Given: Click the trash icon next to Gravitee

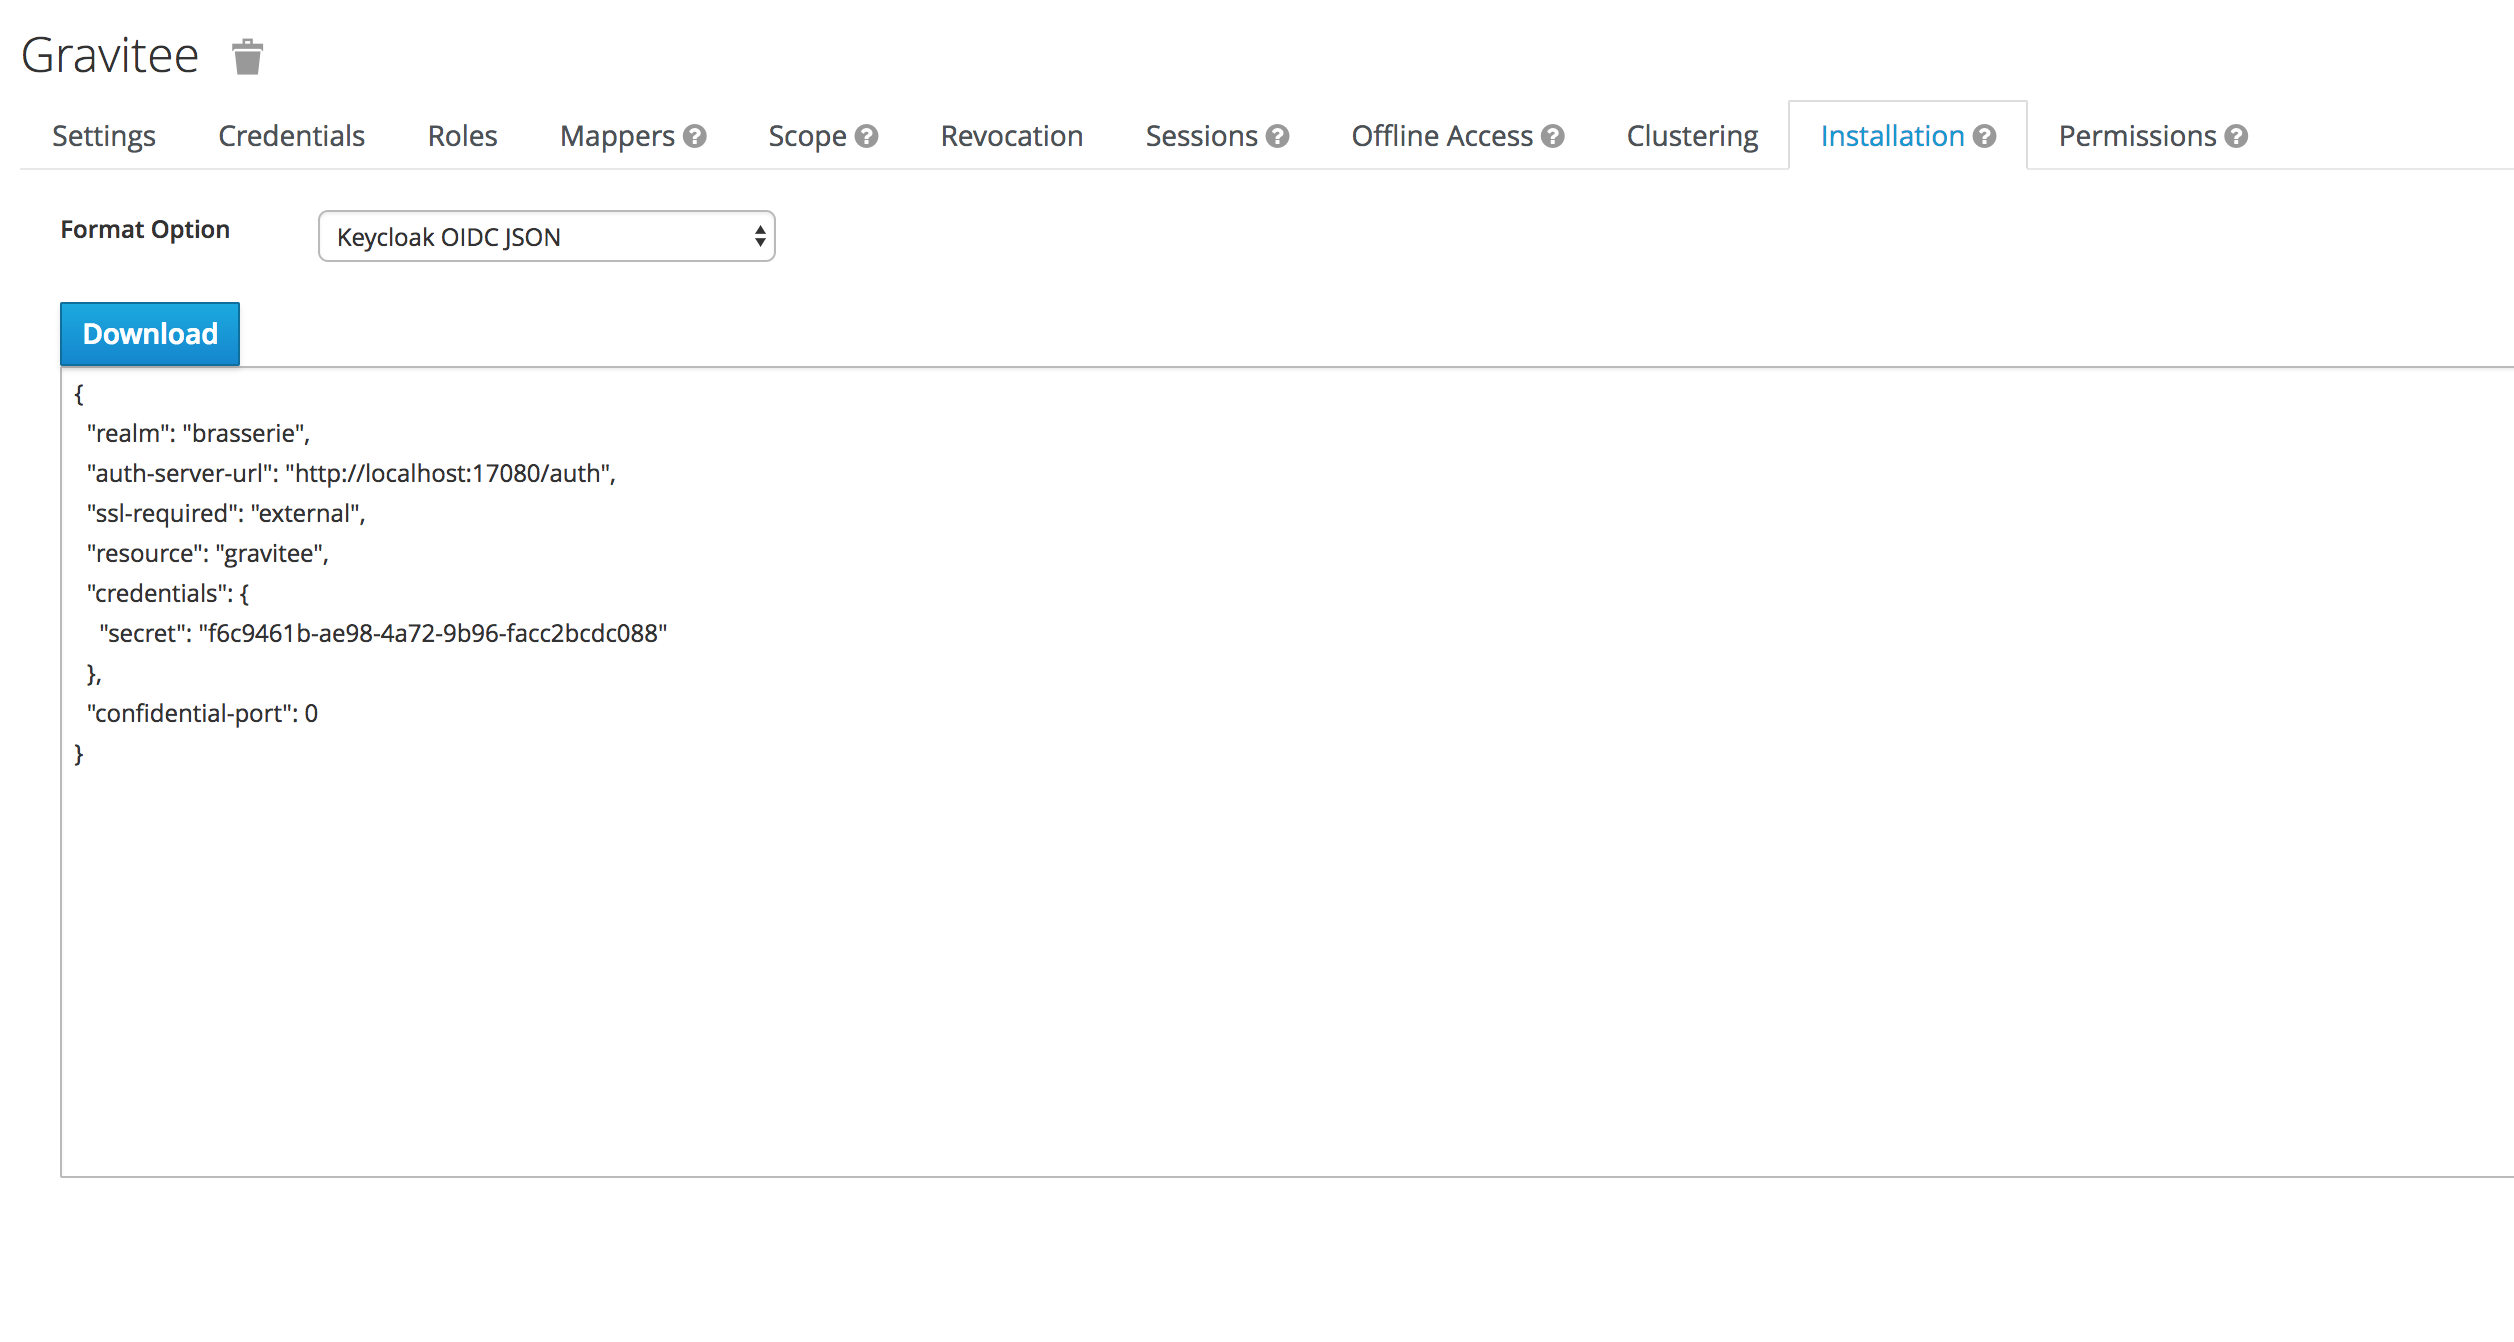Looking at the screenshot, I should coord(247,57).
